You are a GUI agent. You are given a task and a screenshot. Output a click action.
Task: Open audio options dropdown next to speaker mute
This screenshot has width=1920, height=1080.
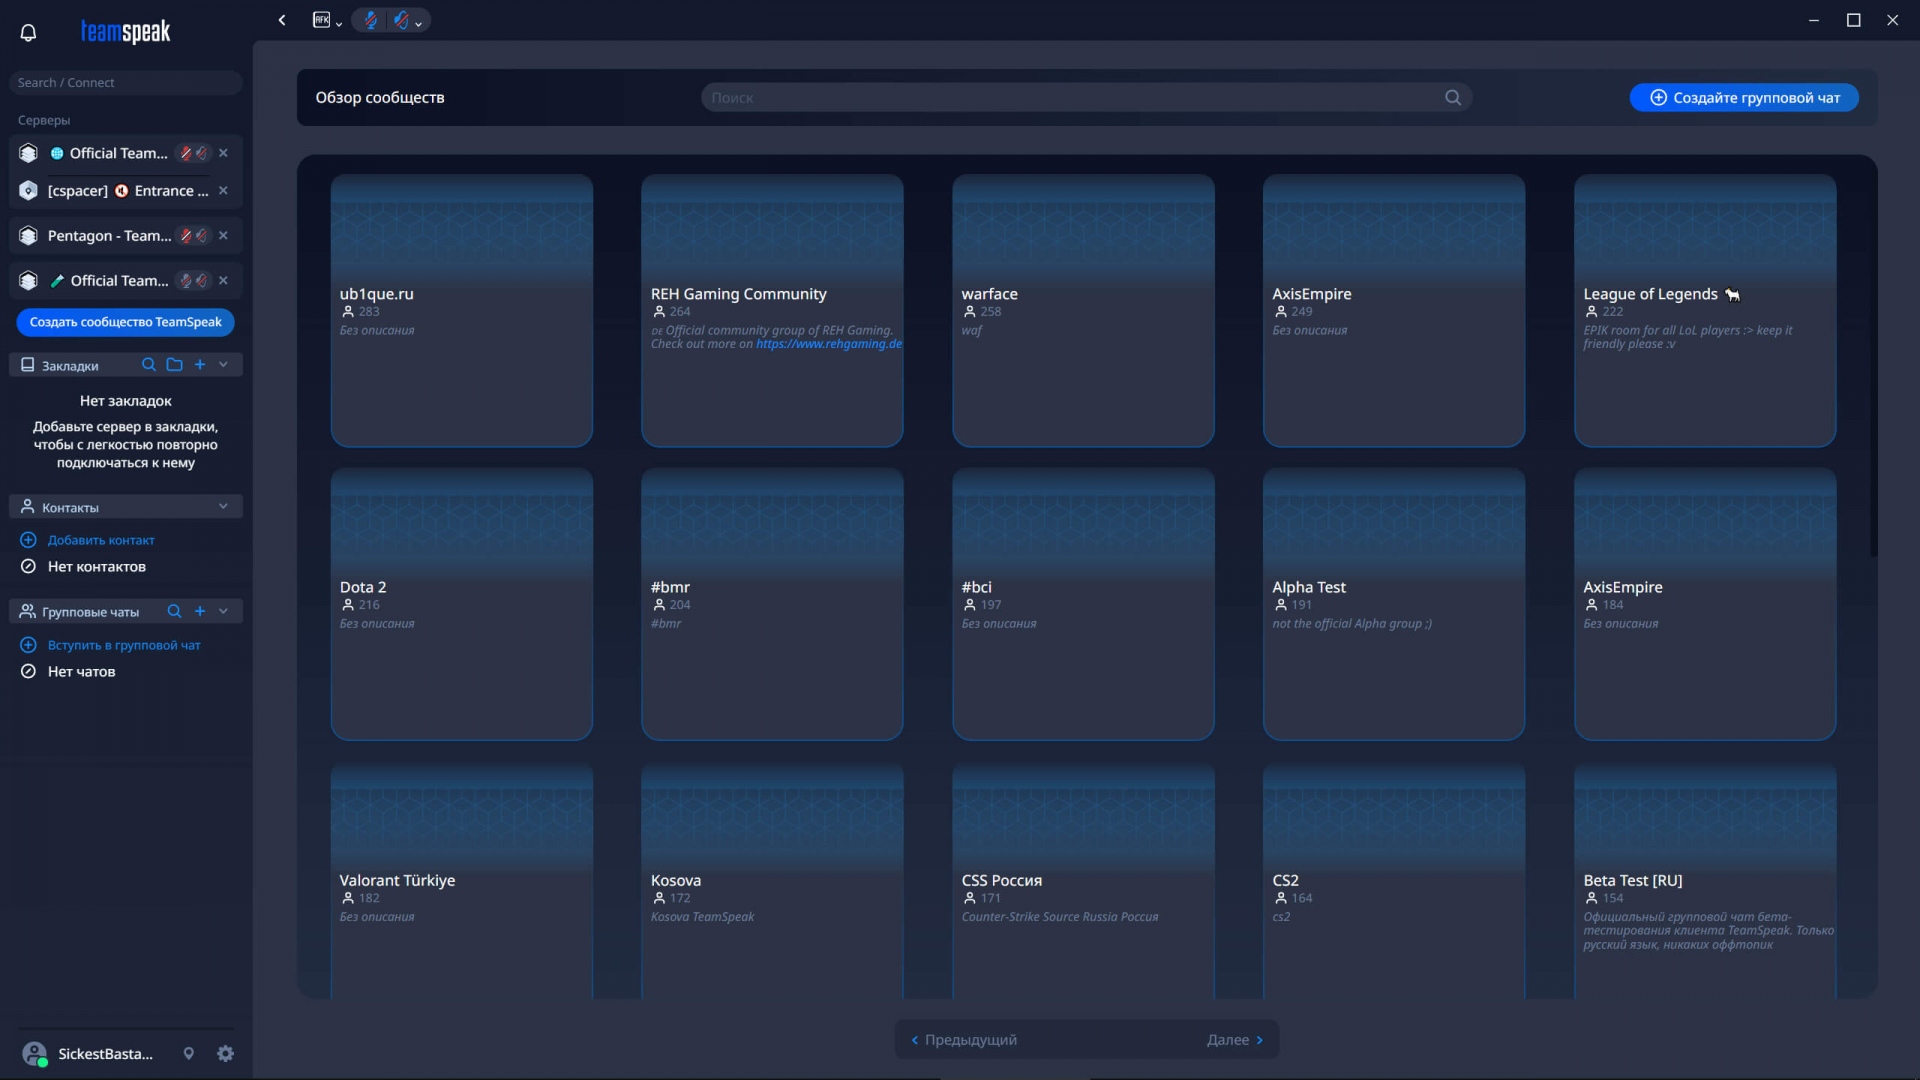coord(418,23)
